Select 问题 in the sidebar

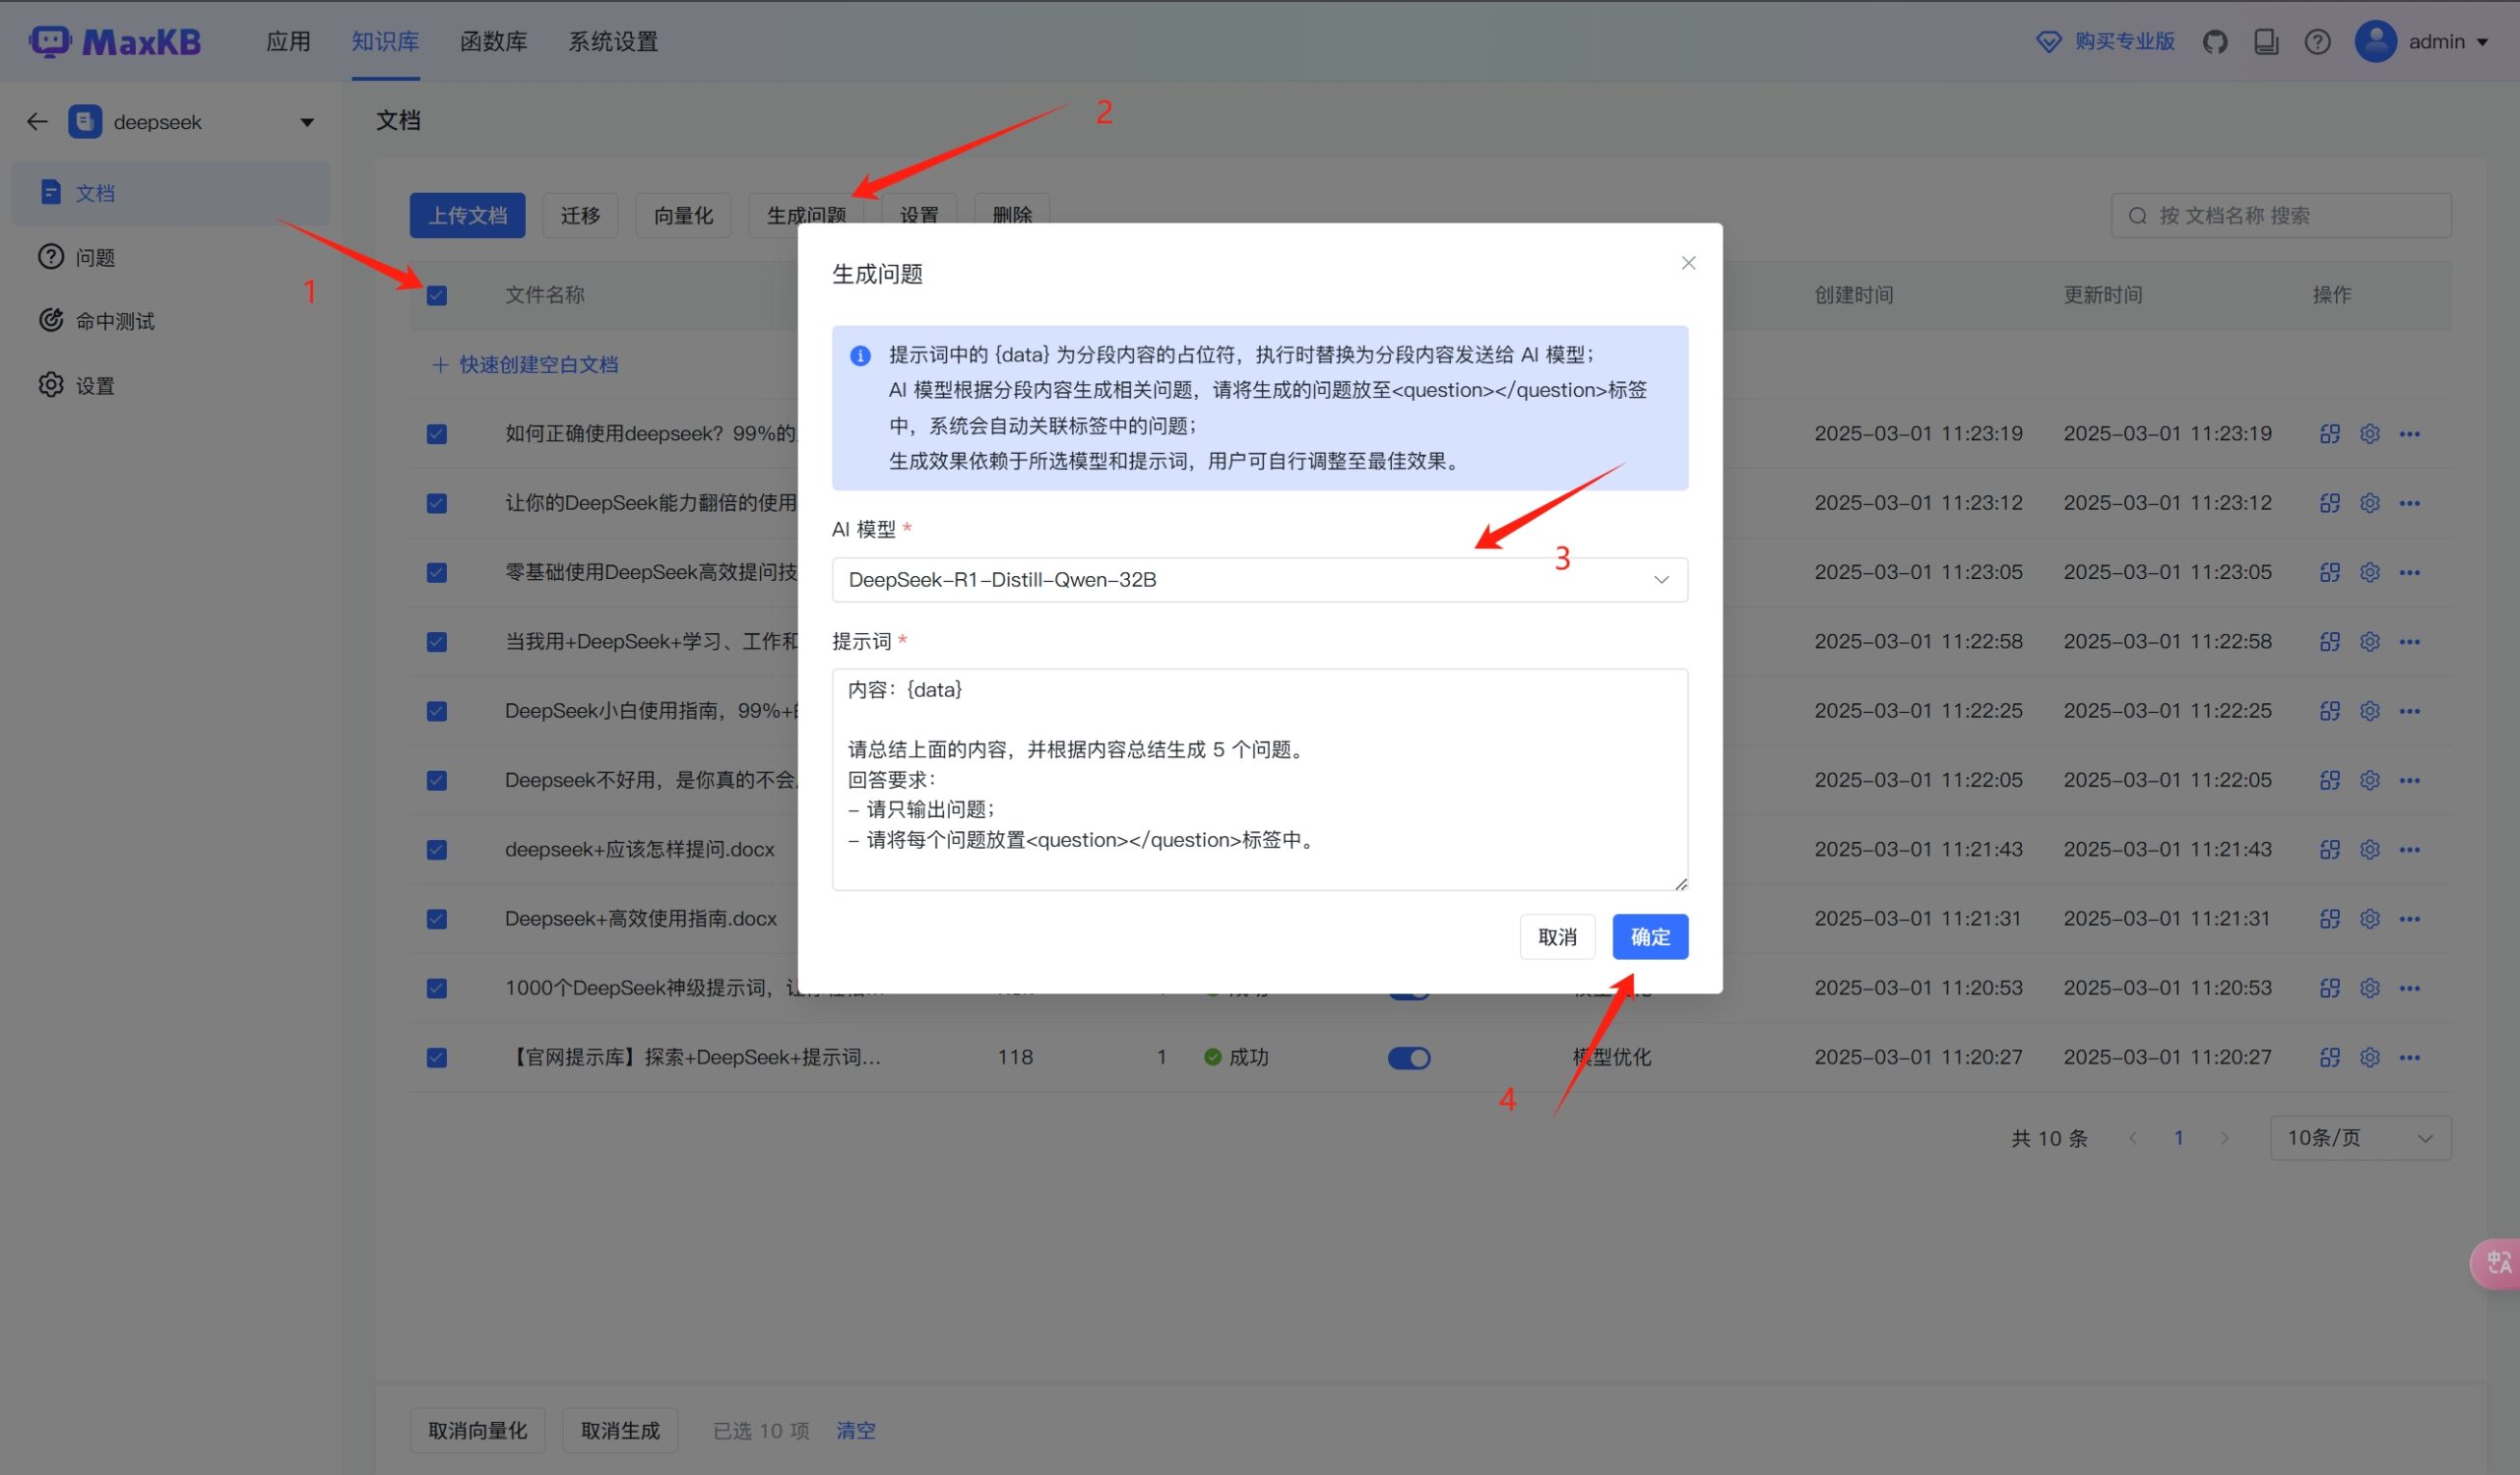[170, 257]
